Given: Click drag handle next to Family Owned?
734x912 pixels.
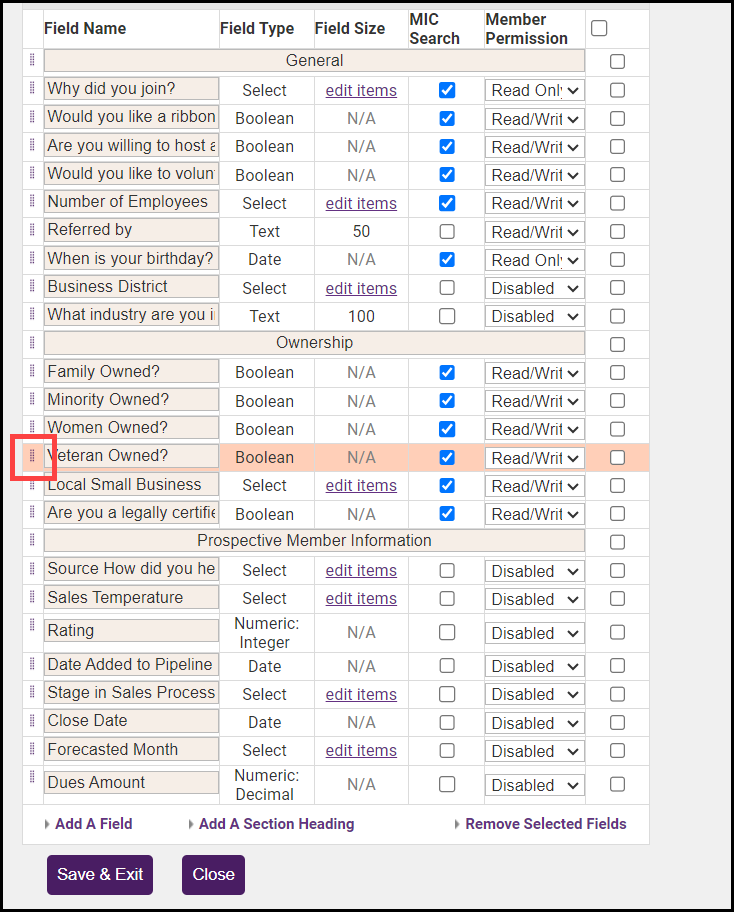Looking at the screenshot, I should click(x=32, y=371).
